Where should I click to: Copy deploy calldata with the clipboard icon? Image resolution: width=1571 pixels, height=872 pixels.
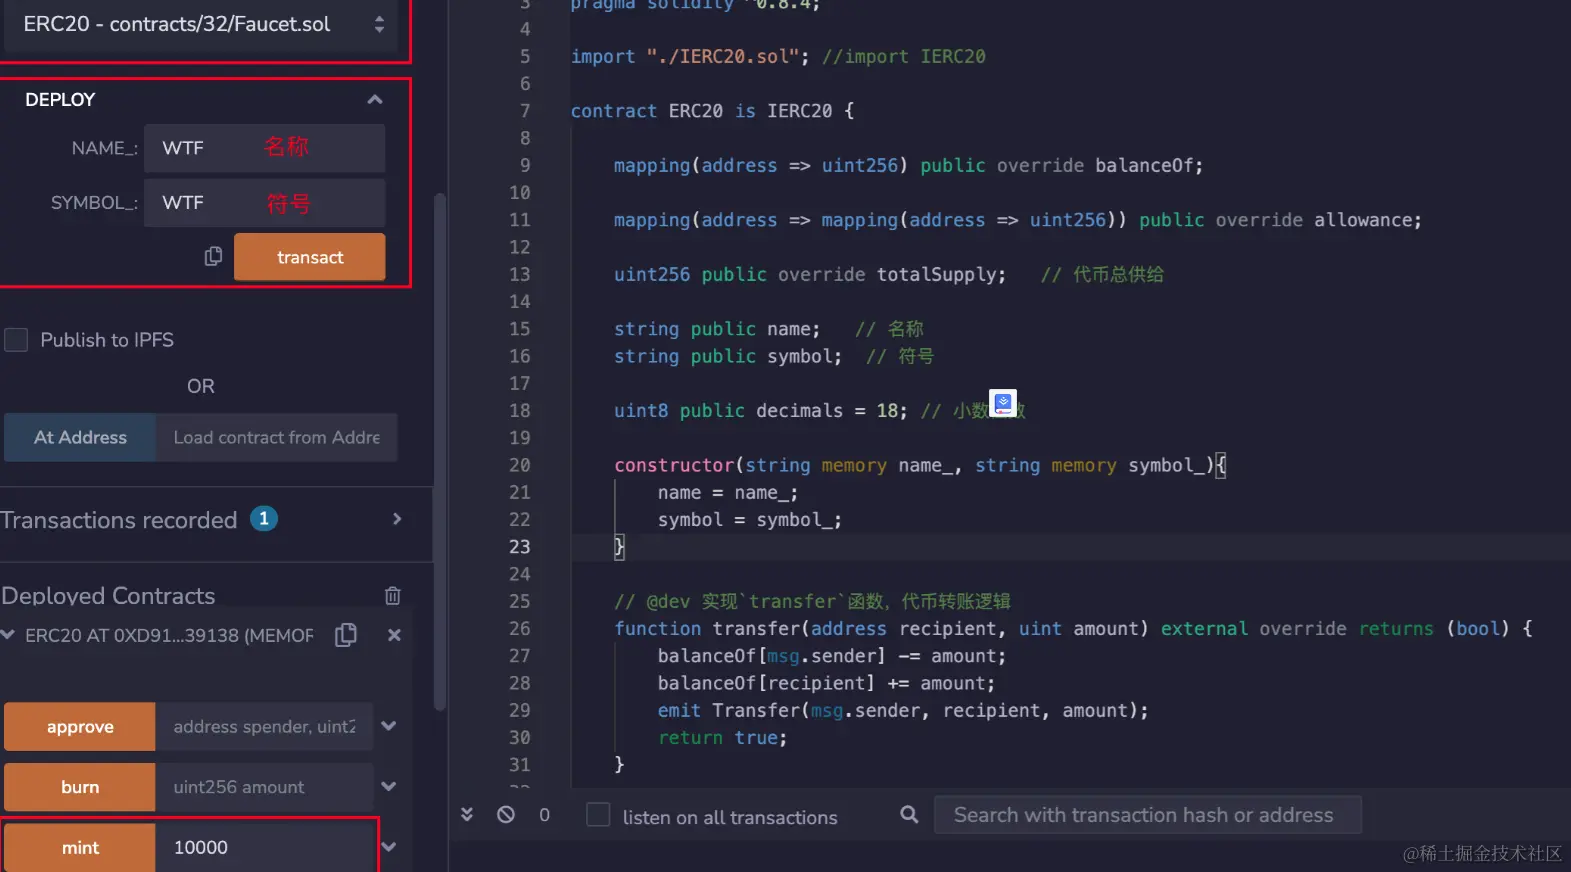pos(213,257)
